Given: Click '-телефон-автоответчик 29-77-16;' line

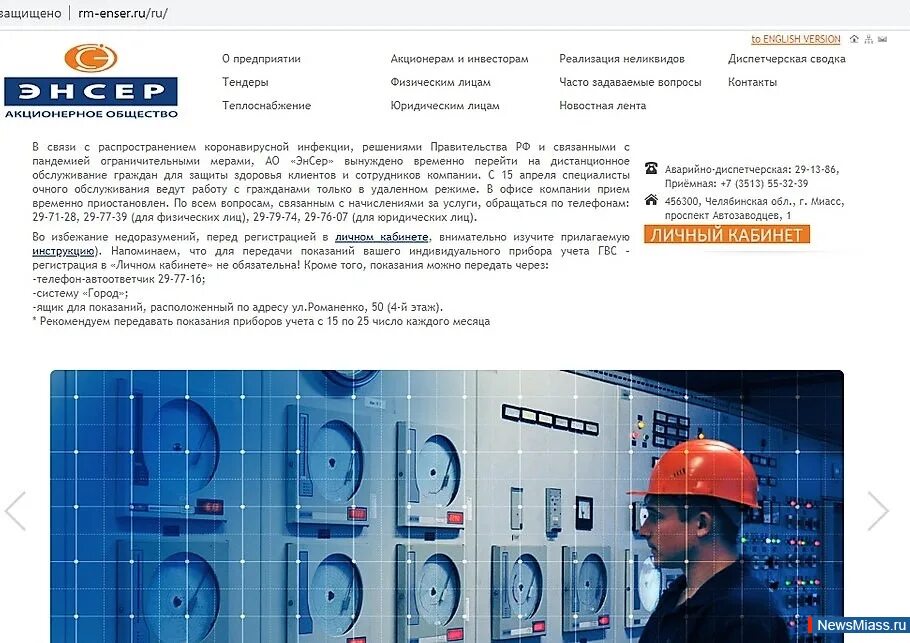Looking at the screenshot, I should [x=119, y=279].
